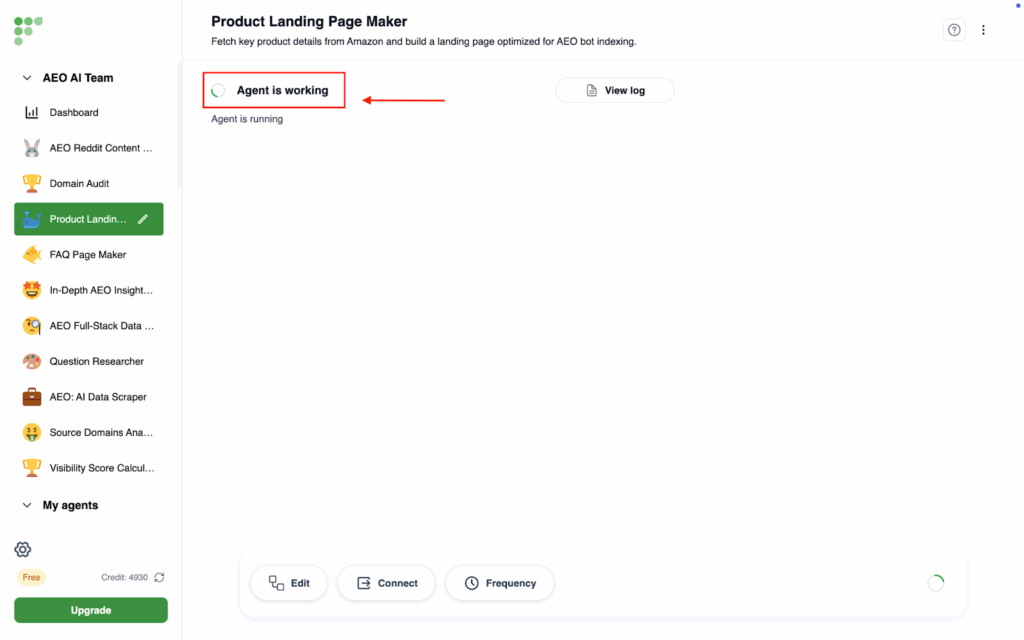Open the Frequency settings button
This screenshot has height=640, width=1024.
[499, 583]
